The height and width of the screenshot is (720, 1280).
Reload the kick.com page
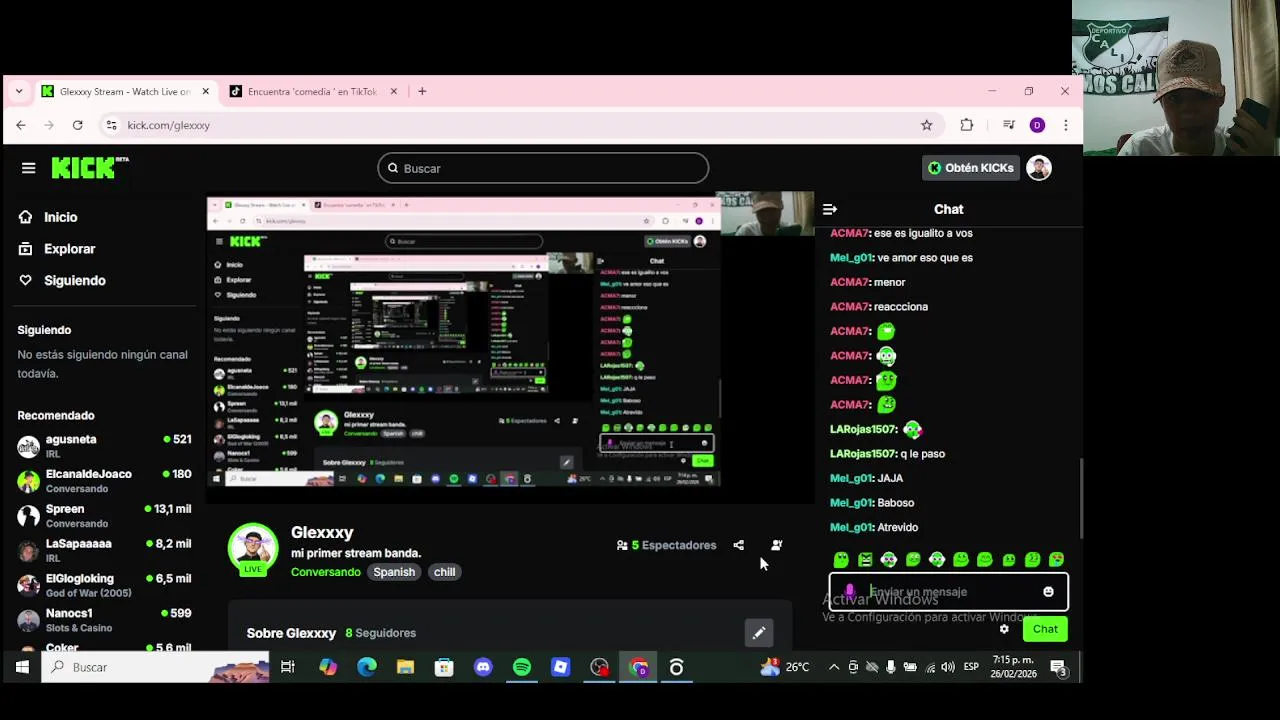tap(77, 125)
